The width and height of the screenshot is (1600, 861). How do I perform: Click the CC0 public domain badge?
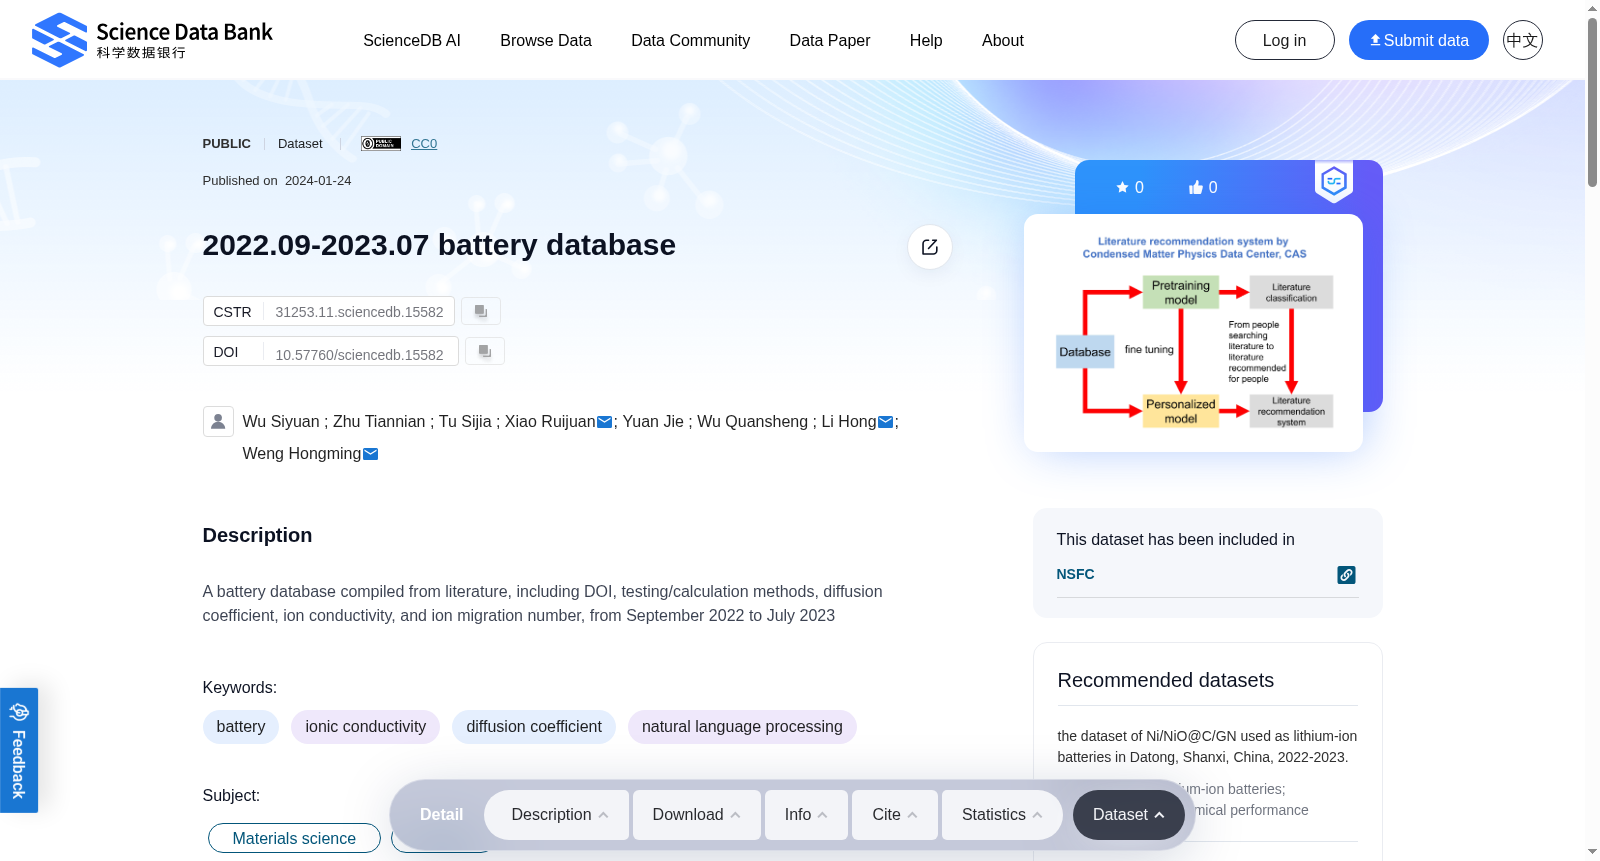click(381, 144)
